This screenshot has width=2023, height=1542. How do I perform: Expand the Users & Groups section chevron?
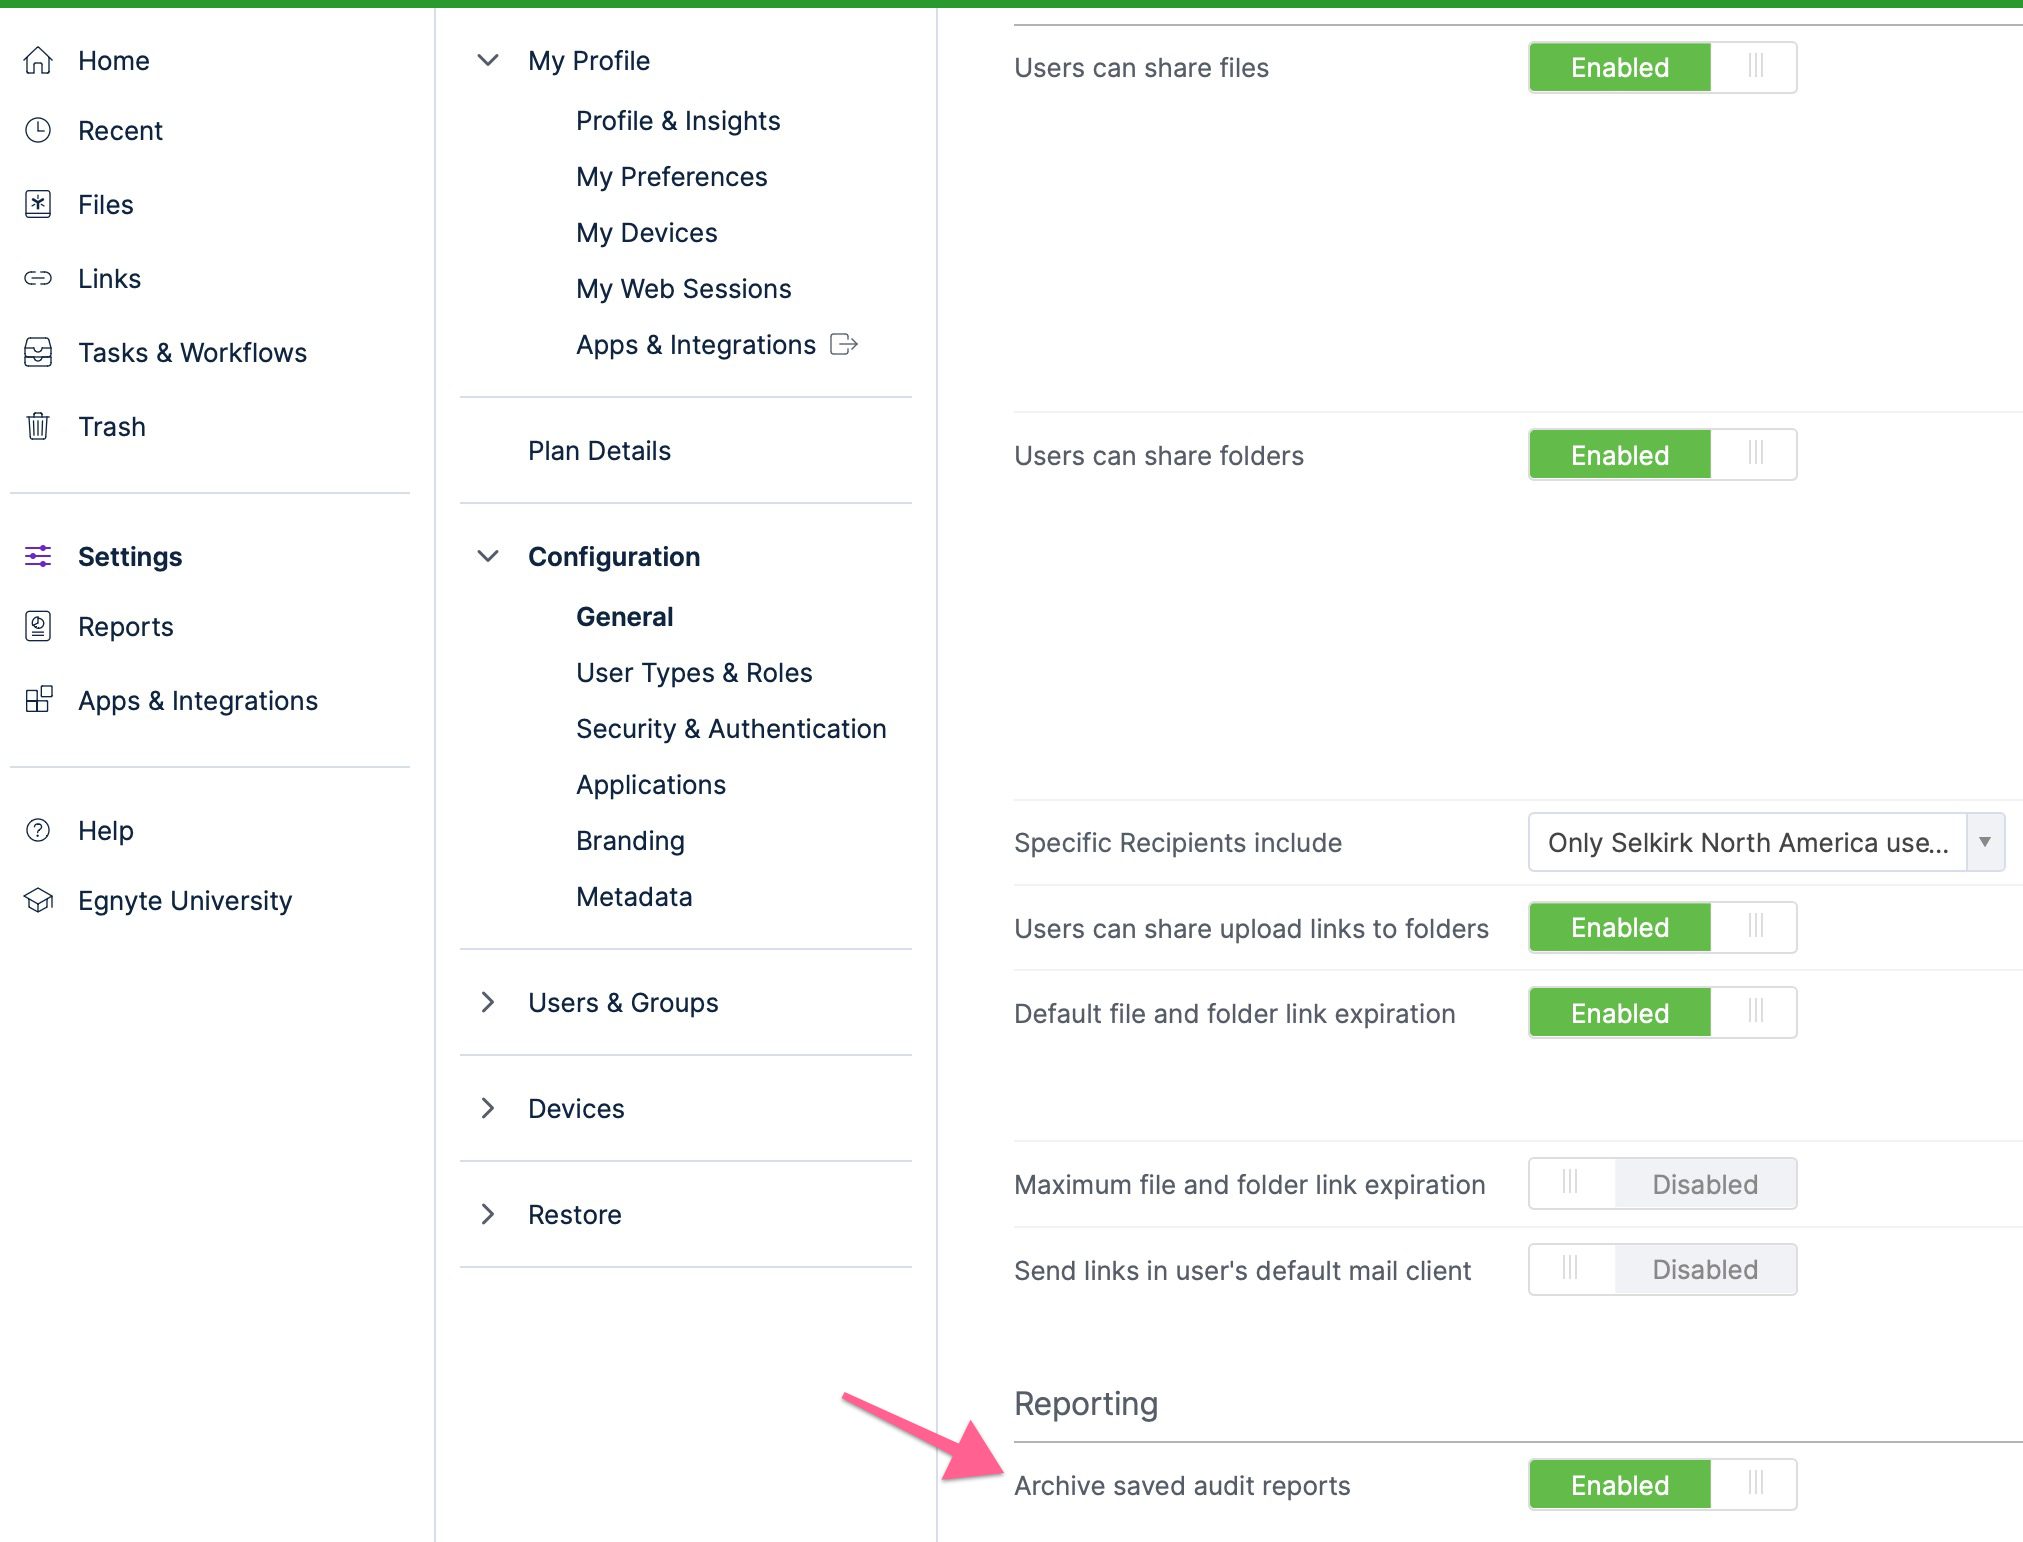[488, 1002]
